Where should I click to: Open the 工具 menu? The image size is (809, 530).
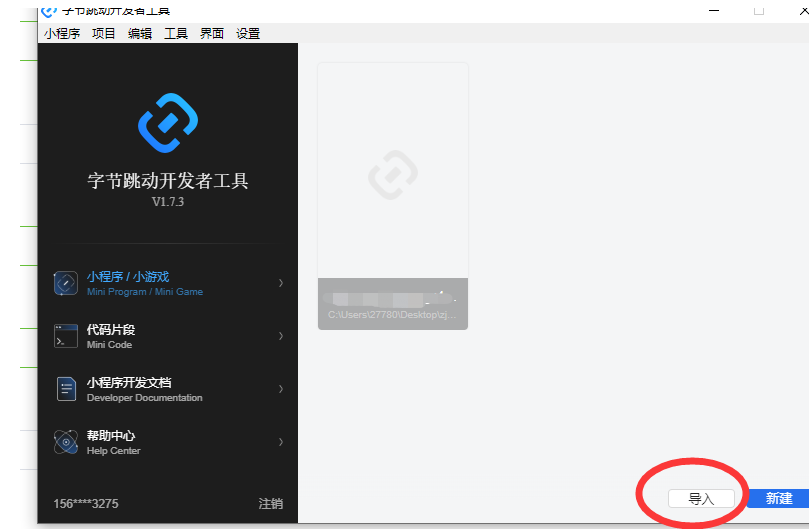176,34
